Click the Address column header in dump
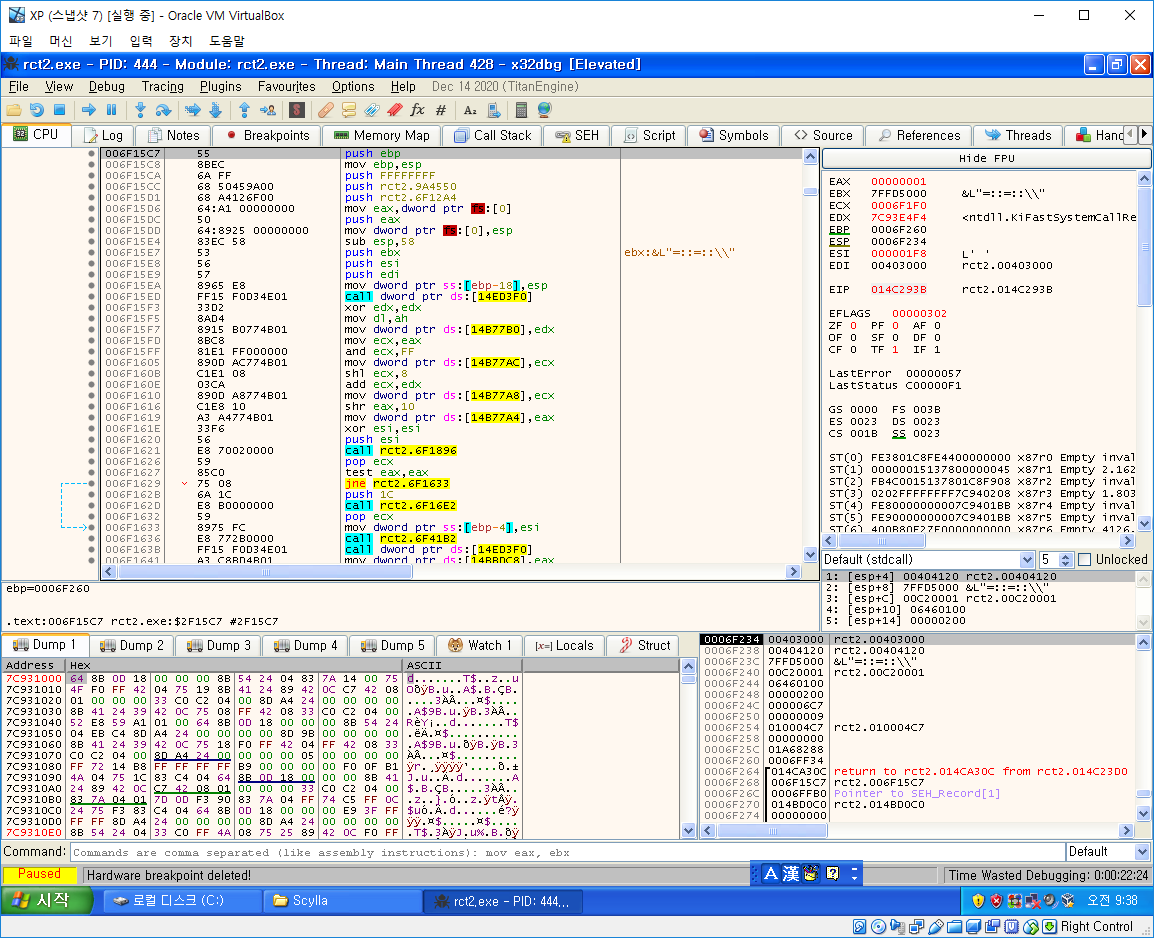The width and height of the screenshot is (1154, 938). click(33, 665)
